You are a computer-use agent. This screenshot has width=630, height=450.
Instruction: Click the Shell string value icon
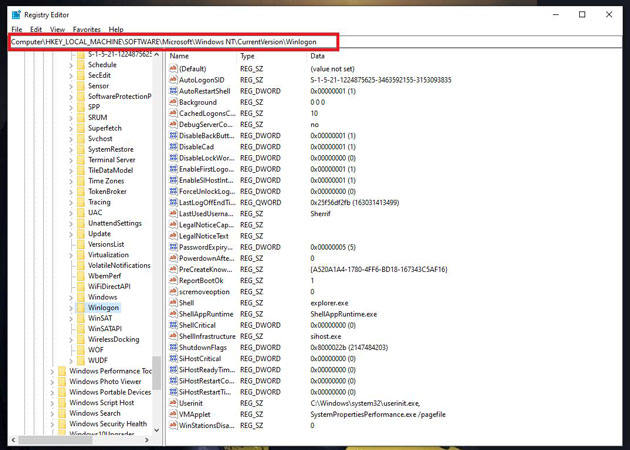173,303
